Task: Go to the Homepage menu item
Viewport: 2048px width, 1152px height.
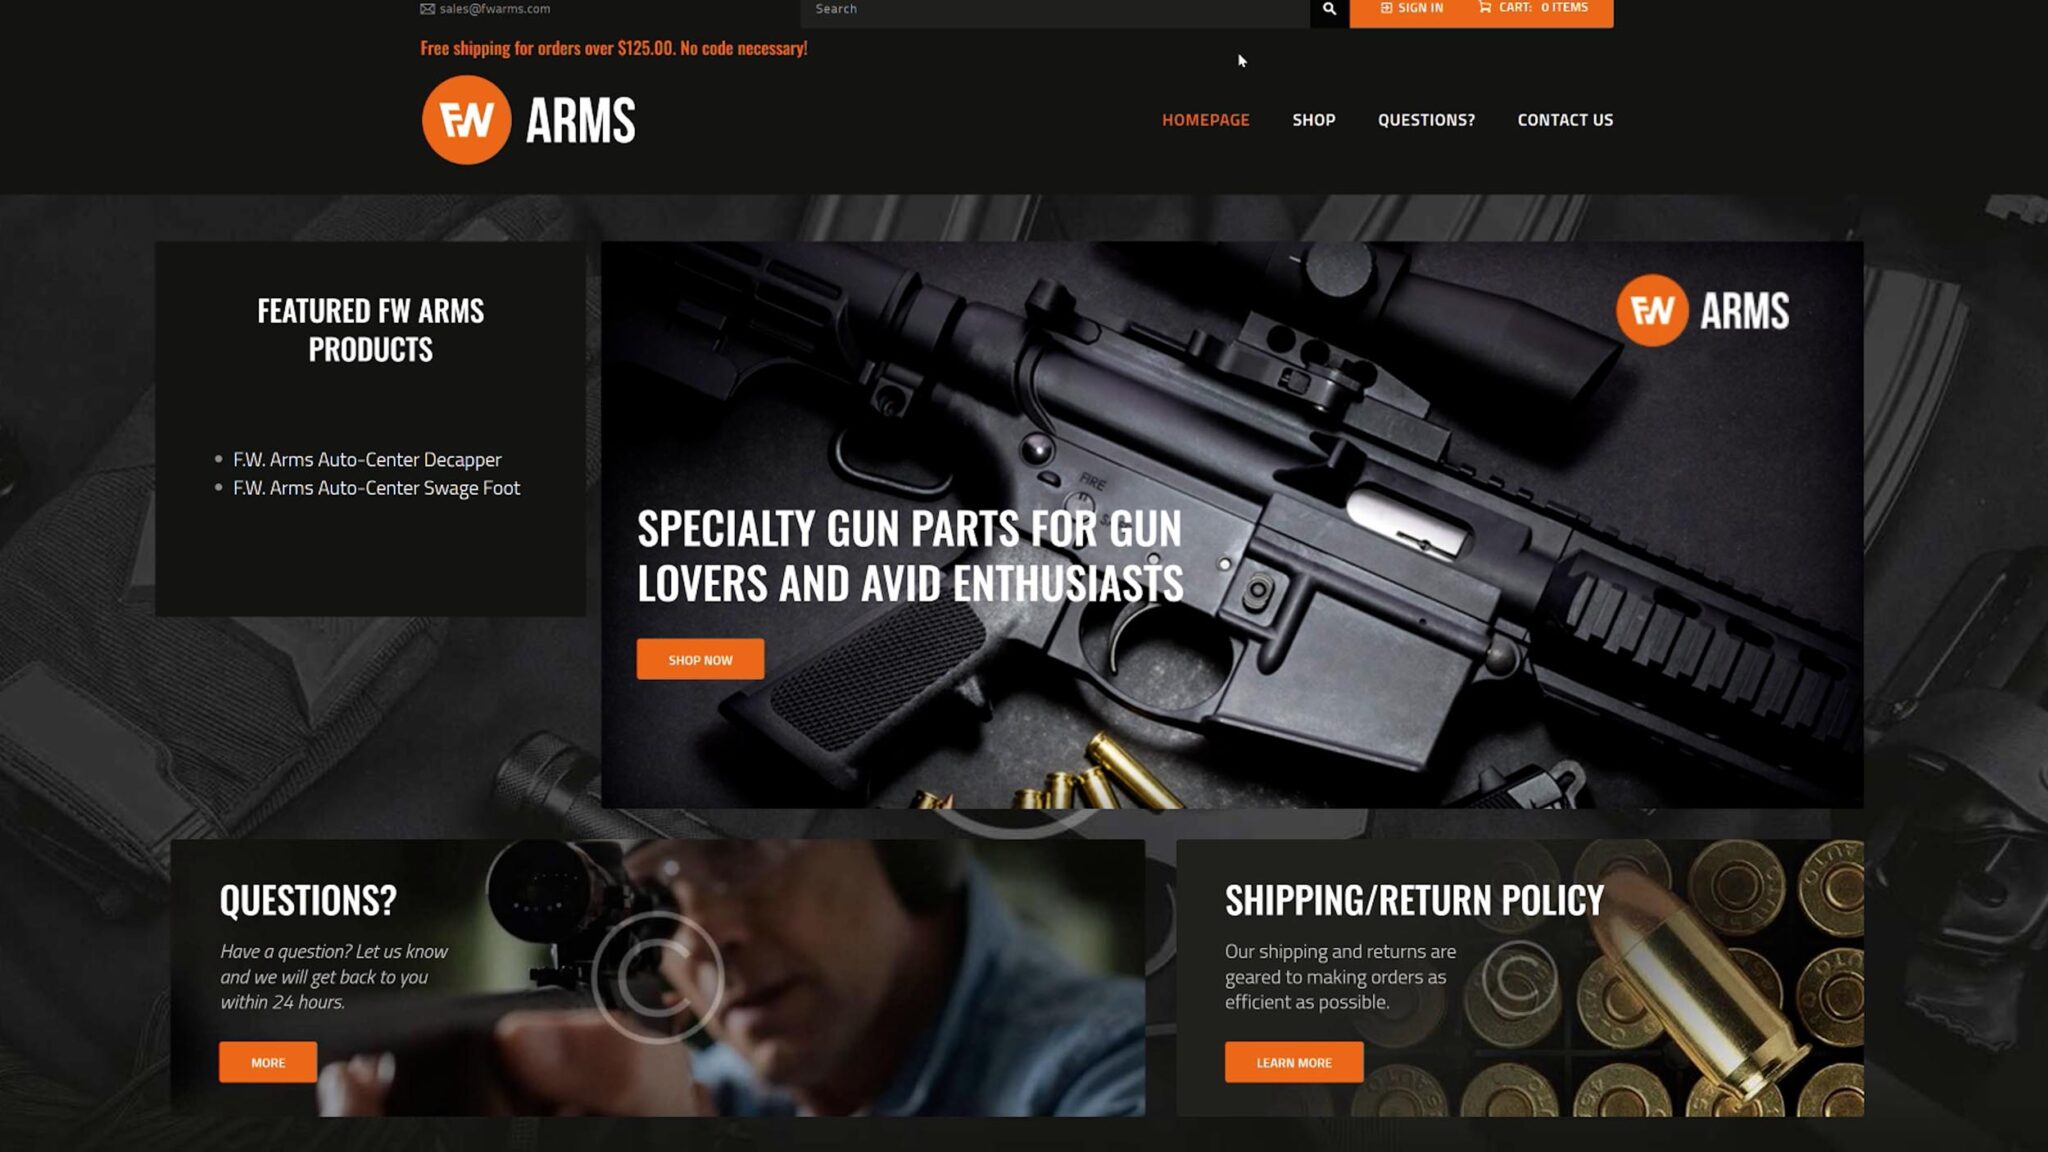Action: point(1205,120)
